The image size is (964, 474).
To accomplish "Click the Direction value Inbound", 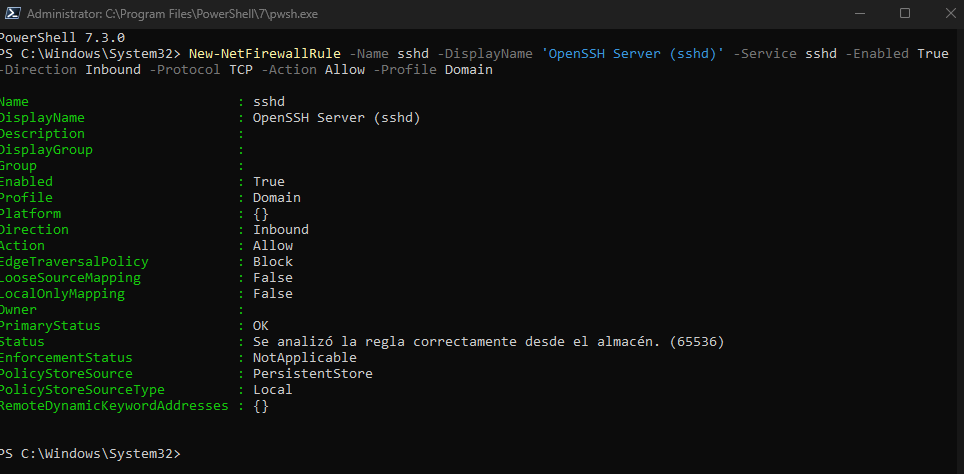I will point(281,229).
